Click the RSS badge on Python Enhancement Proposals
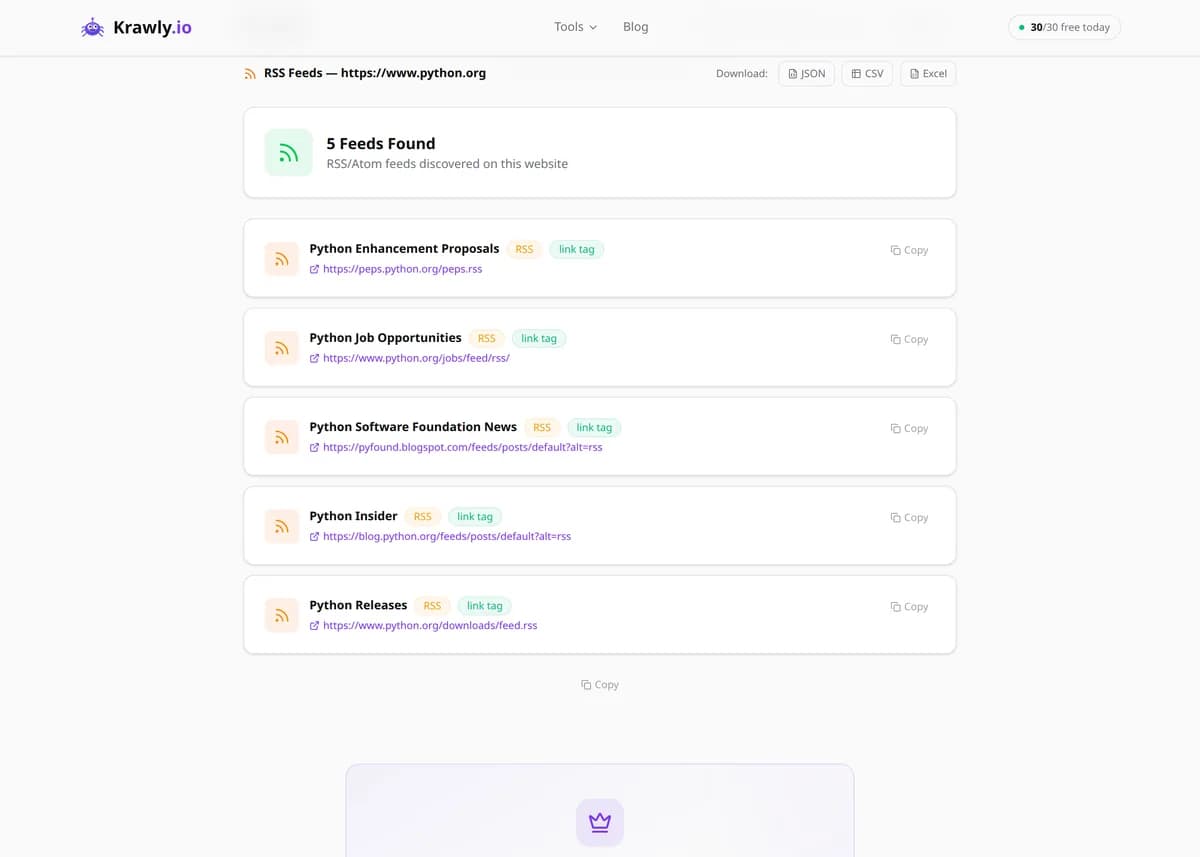The image size is (1200, 857). click(524, 249)
